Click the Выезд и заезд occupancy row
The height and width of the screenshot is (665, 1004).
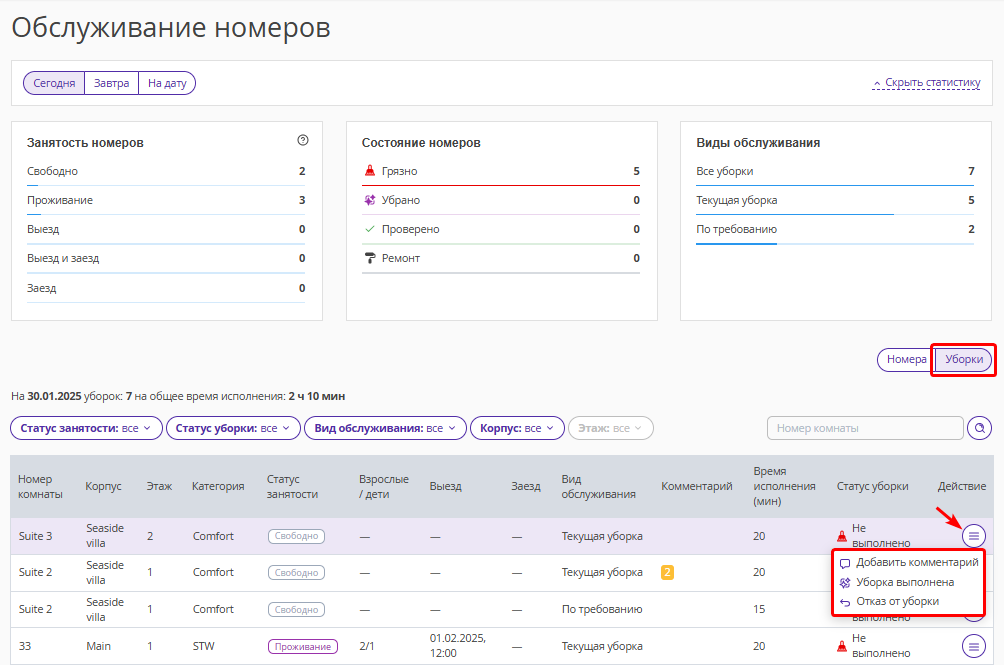click(x=166, y=259)
